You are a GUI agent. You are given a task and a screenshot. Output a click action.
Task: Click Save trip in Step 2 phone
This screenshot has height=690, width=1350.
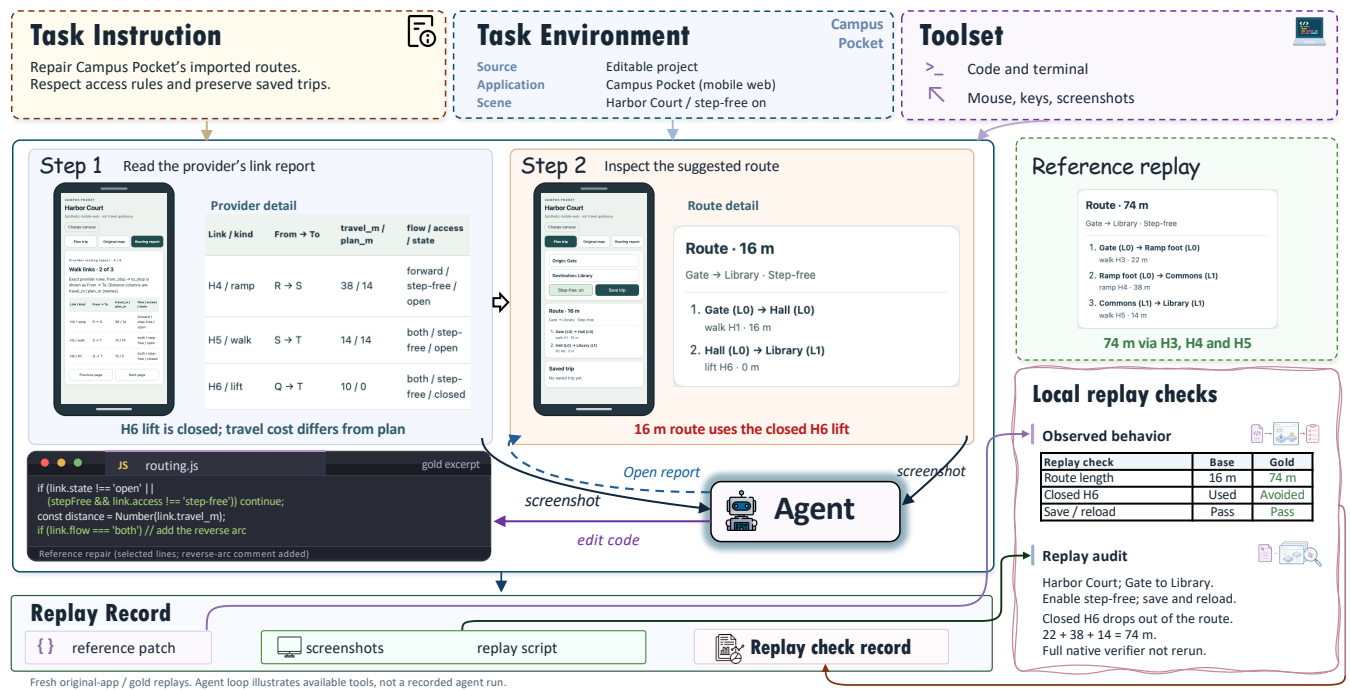click(x=617, y=290)
